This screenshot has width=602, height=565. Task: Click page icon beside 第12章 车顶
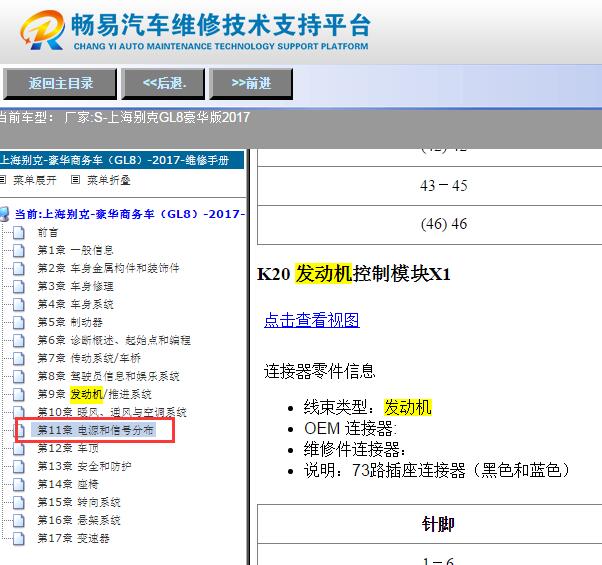coord(18,448)
